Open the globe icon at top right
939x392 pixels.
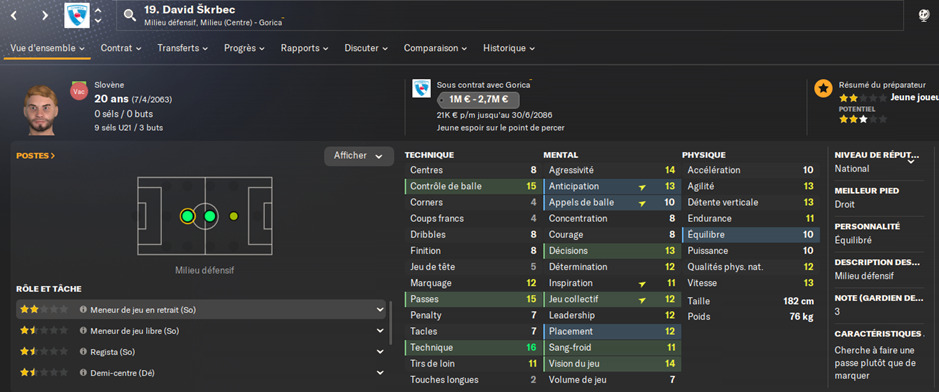923,16
